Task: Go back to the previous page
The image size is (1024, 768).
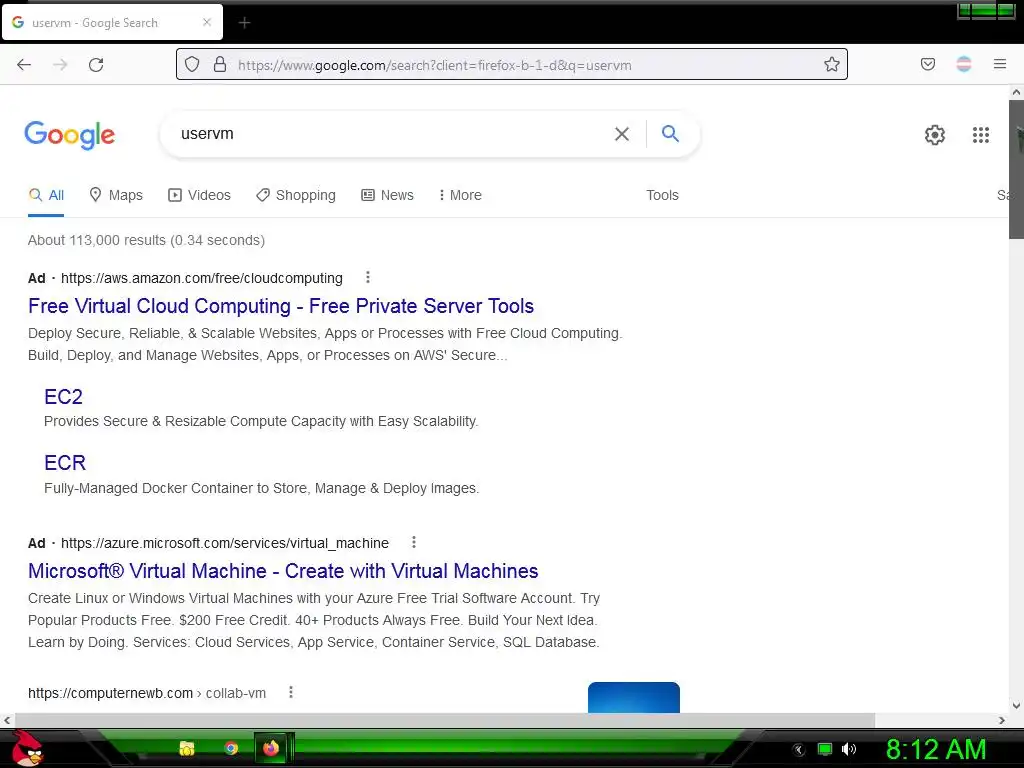Action: coord(24,64)
